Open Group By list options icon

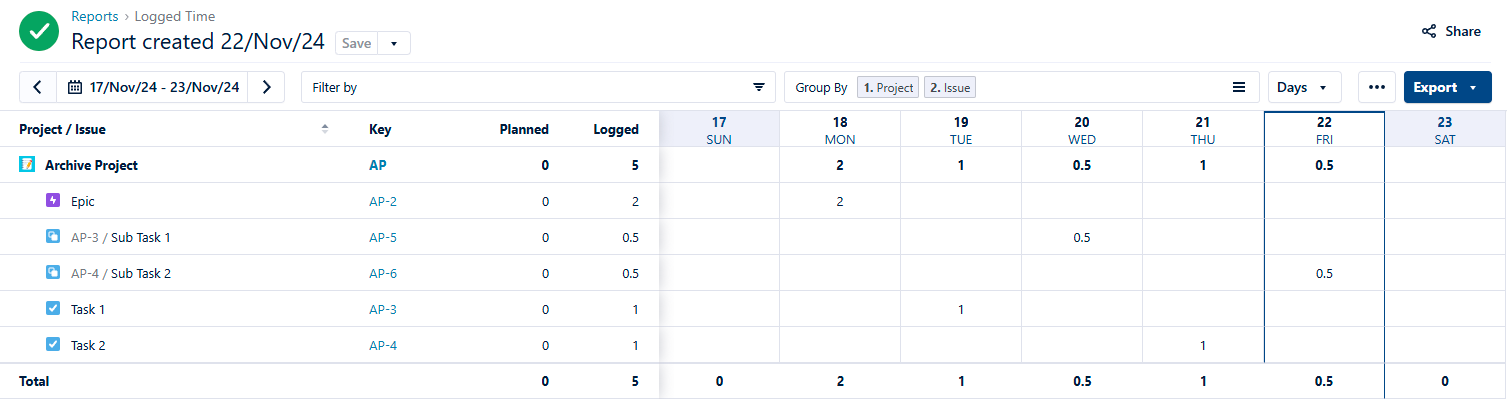point(1238,87)
